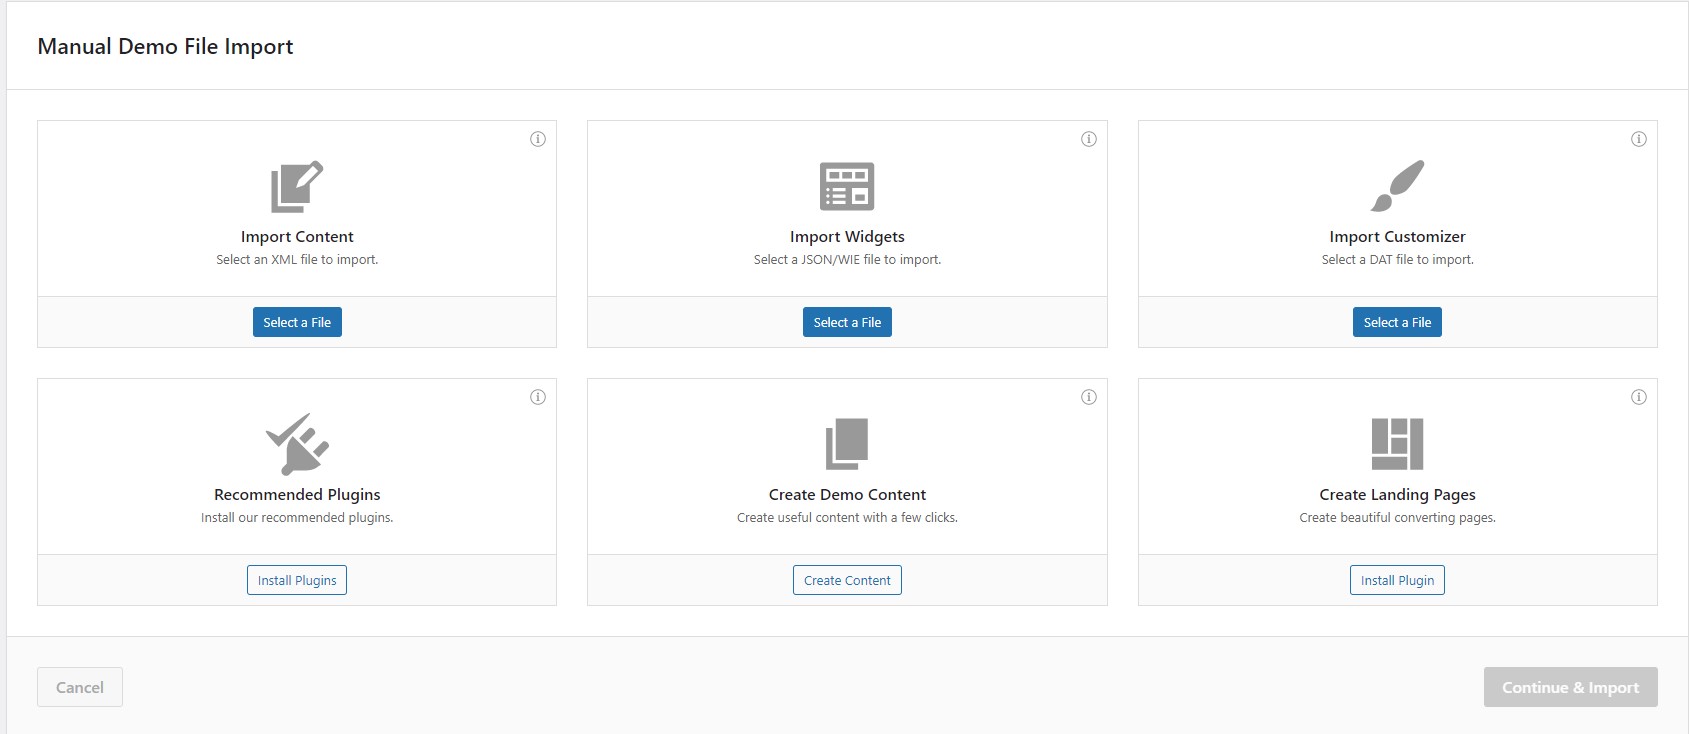Screen dimensions: 1689x734
Task: Select a File for Import Customizer
Action: [1397, 322]
